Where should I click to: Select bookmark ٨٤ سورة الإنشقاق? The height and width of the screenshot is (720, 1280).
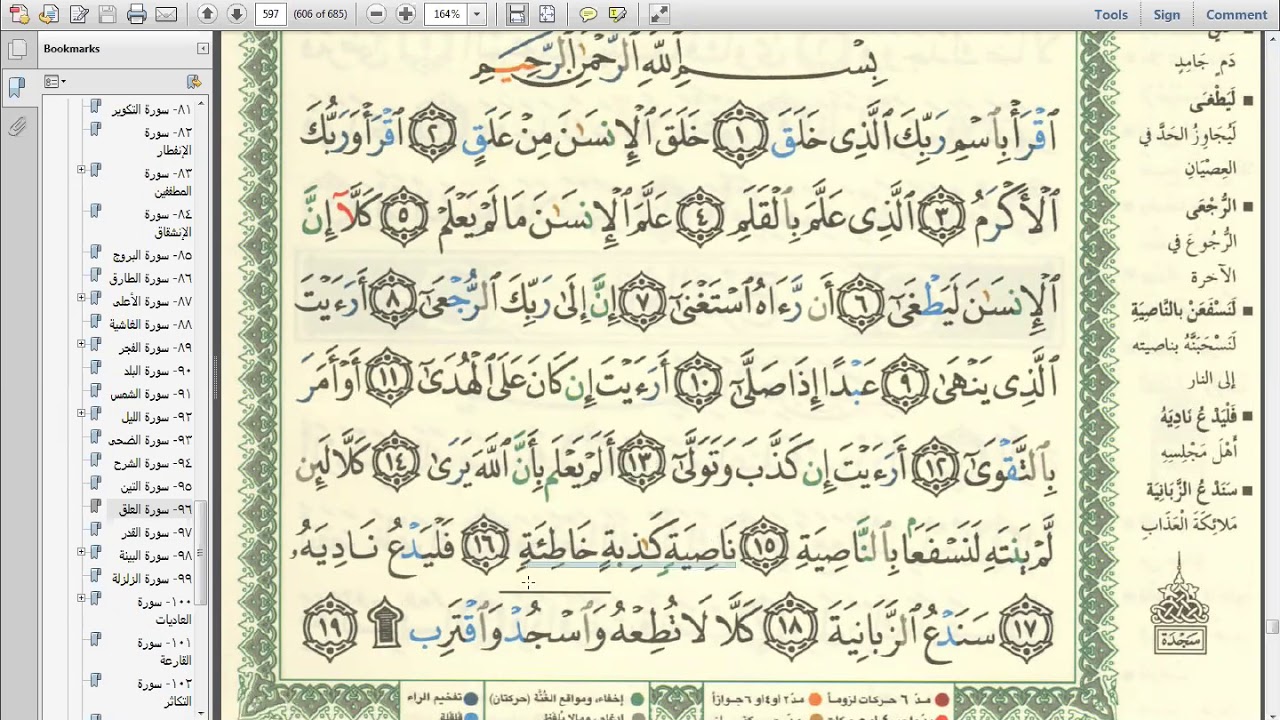click(x=166, y=223)
